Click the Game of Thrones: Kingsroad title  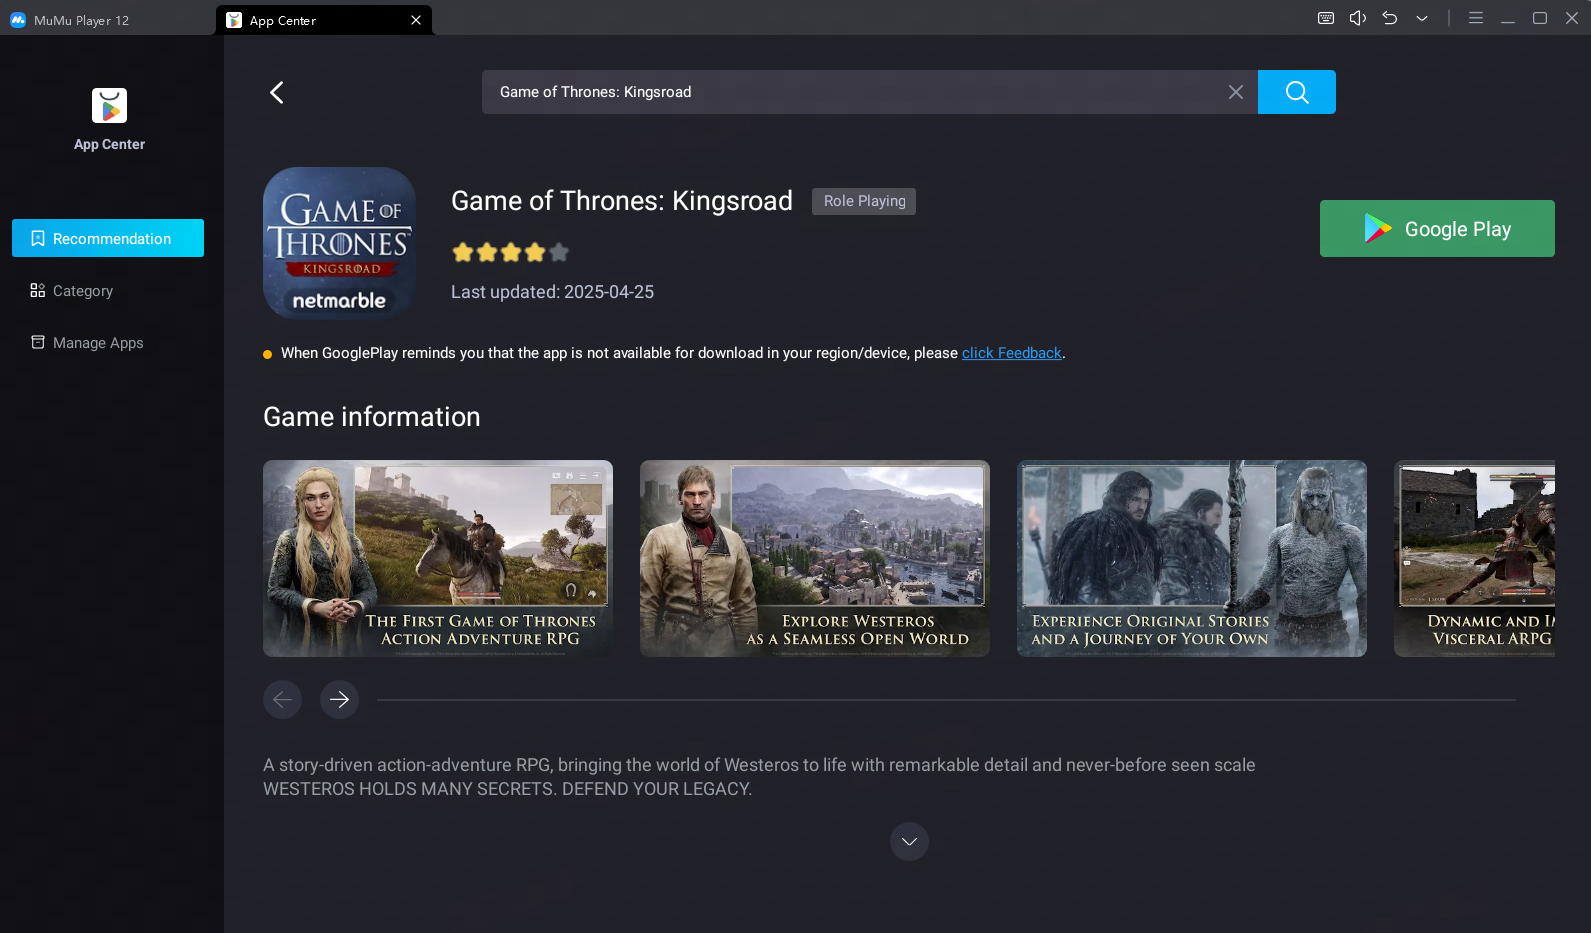[622, 201]
